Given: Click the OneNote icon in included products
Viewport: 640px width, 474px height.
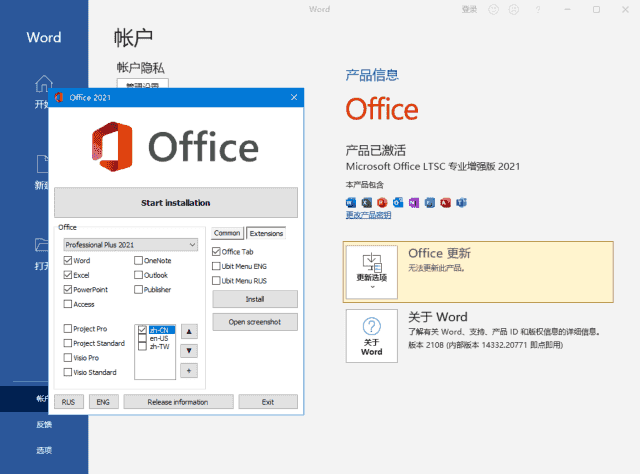Looking at the screenshot, I should pyautogui.click(x=414, y=202).
